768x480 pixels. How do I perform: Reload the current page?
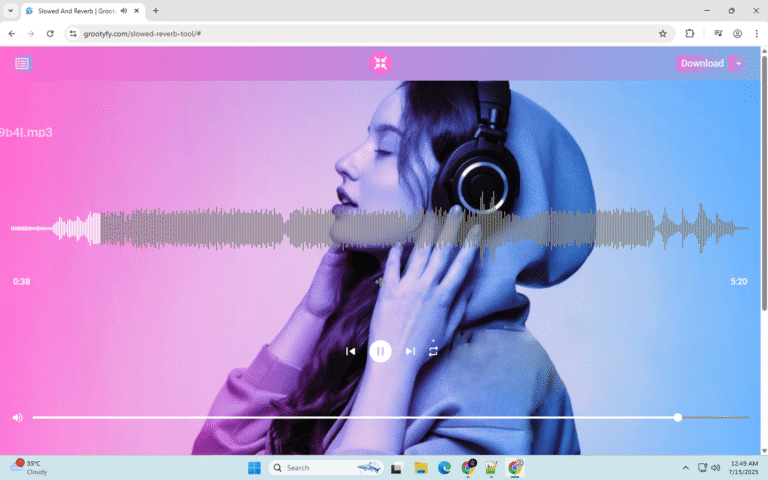[x=50, y=33]
